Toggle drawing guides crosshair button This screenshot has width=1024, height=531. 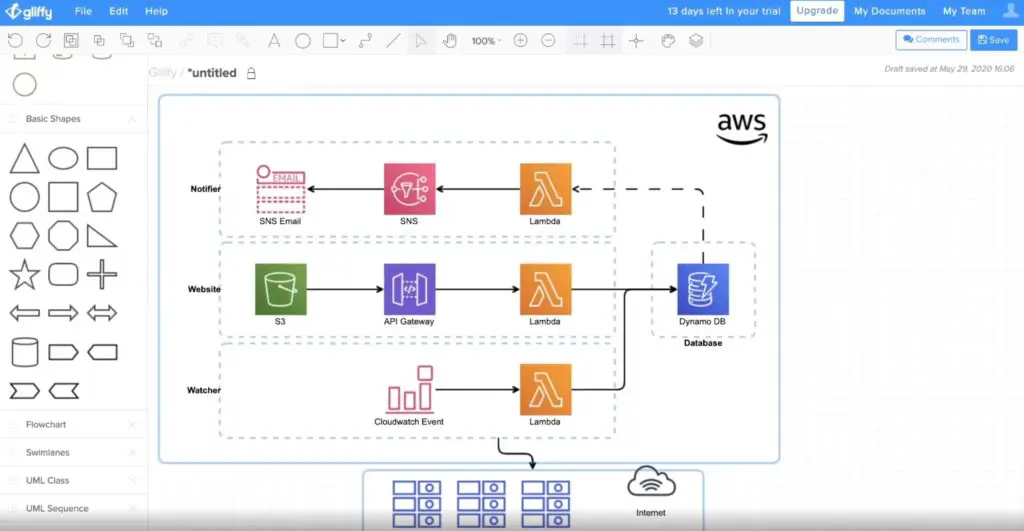(x=636, y=40)
